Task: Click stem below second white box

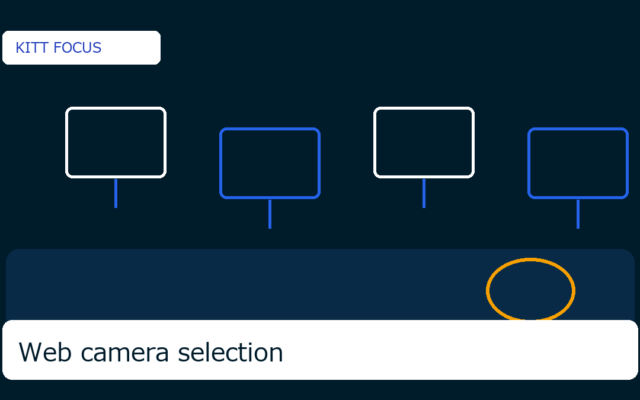Action: pos(424,193)
